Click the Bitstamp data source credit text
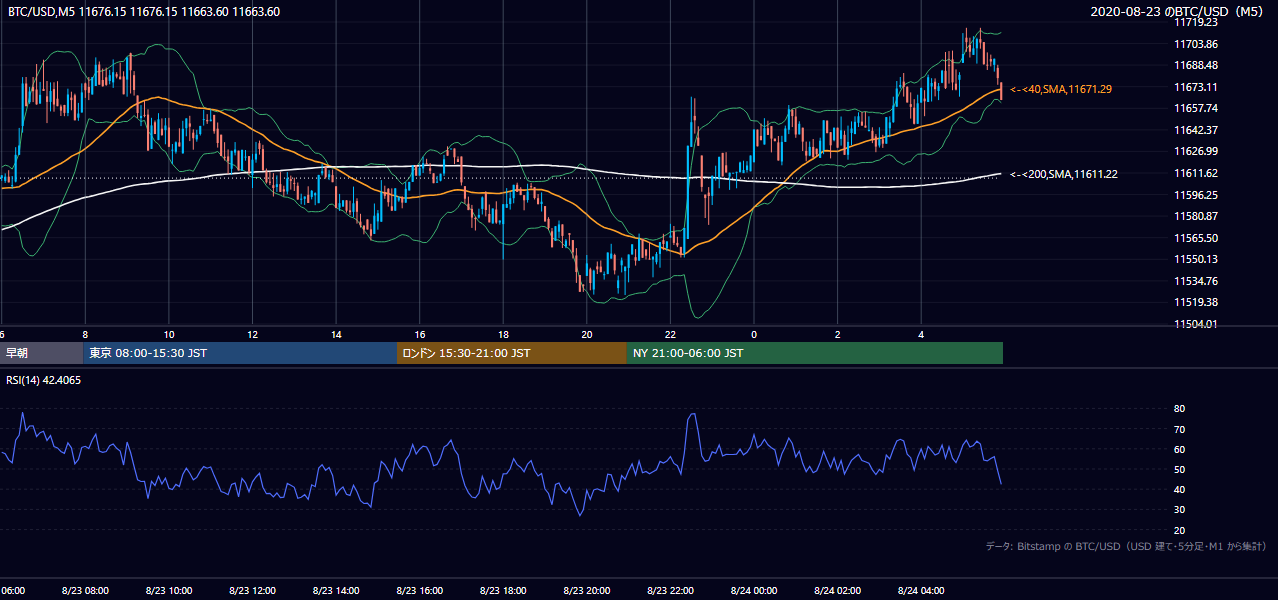The height and width of the screenshot is (600, 1278). (x=1126, y=546)
